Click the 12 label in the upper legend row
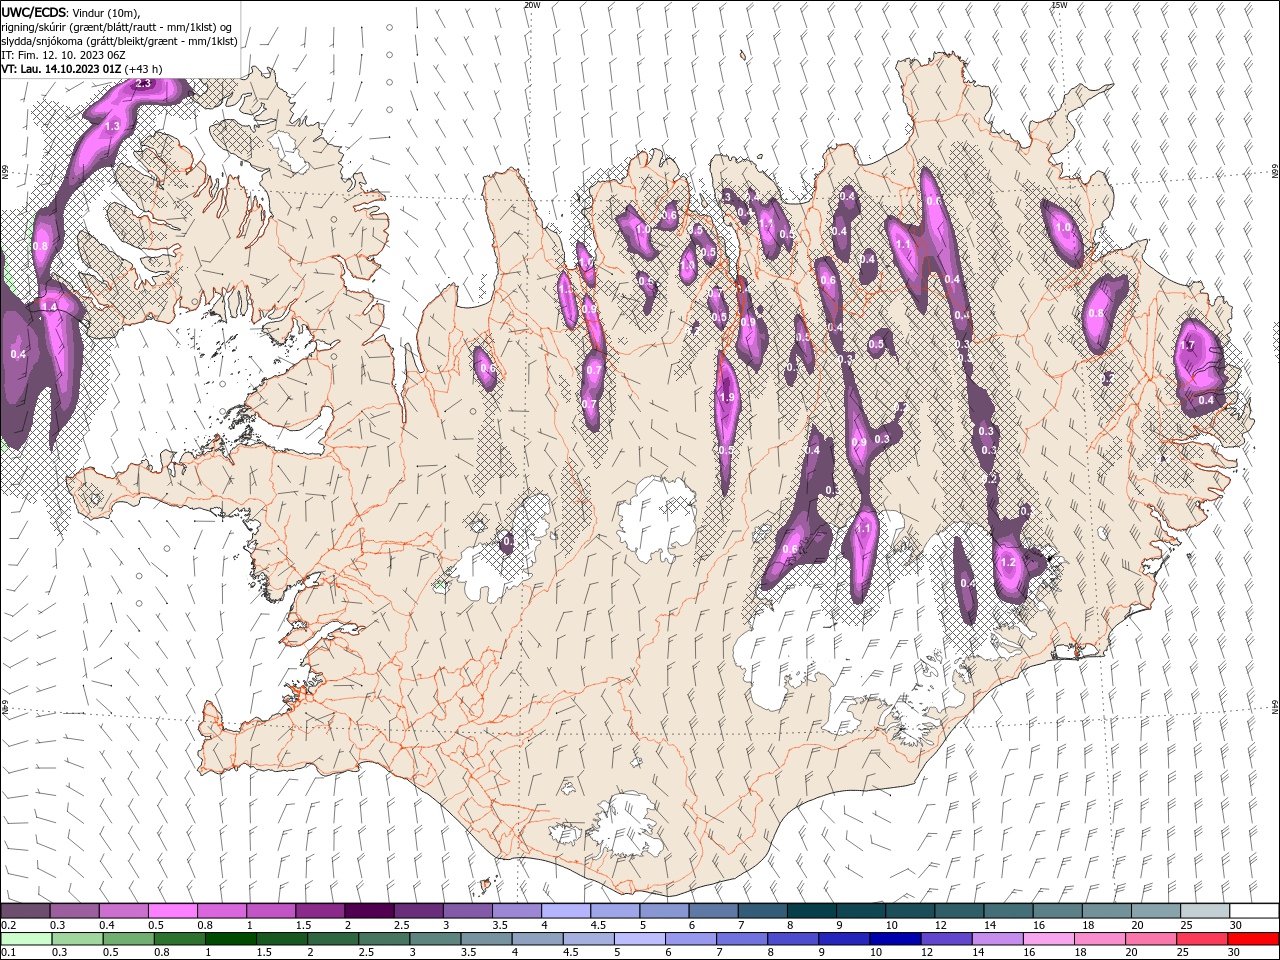The height and width of the screenshot is (960, 1280). point(940,925)
